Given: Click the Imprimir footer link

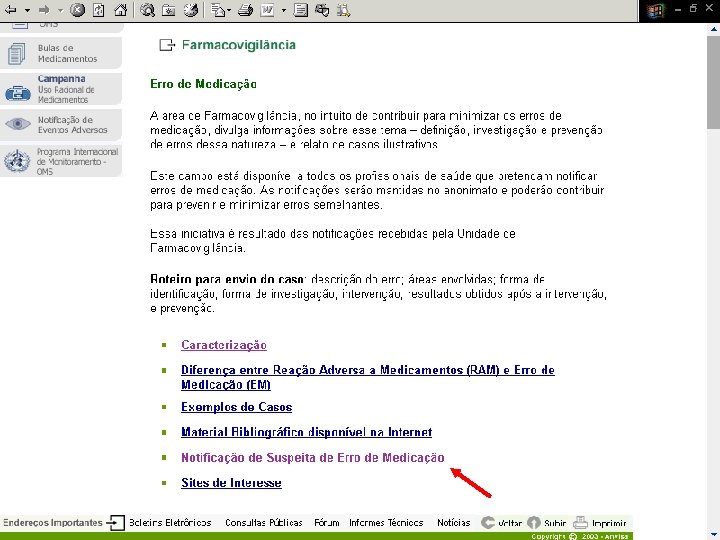Looking at the screenshot, I should click(x=609, y=523).
